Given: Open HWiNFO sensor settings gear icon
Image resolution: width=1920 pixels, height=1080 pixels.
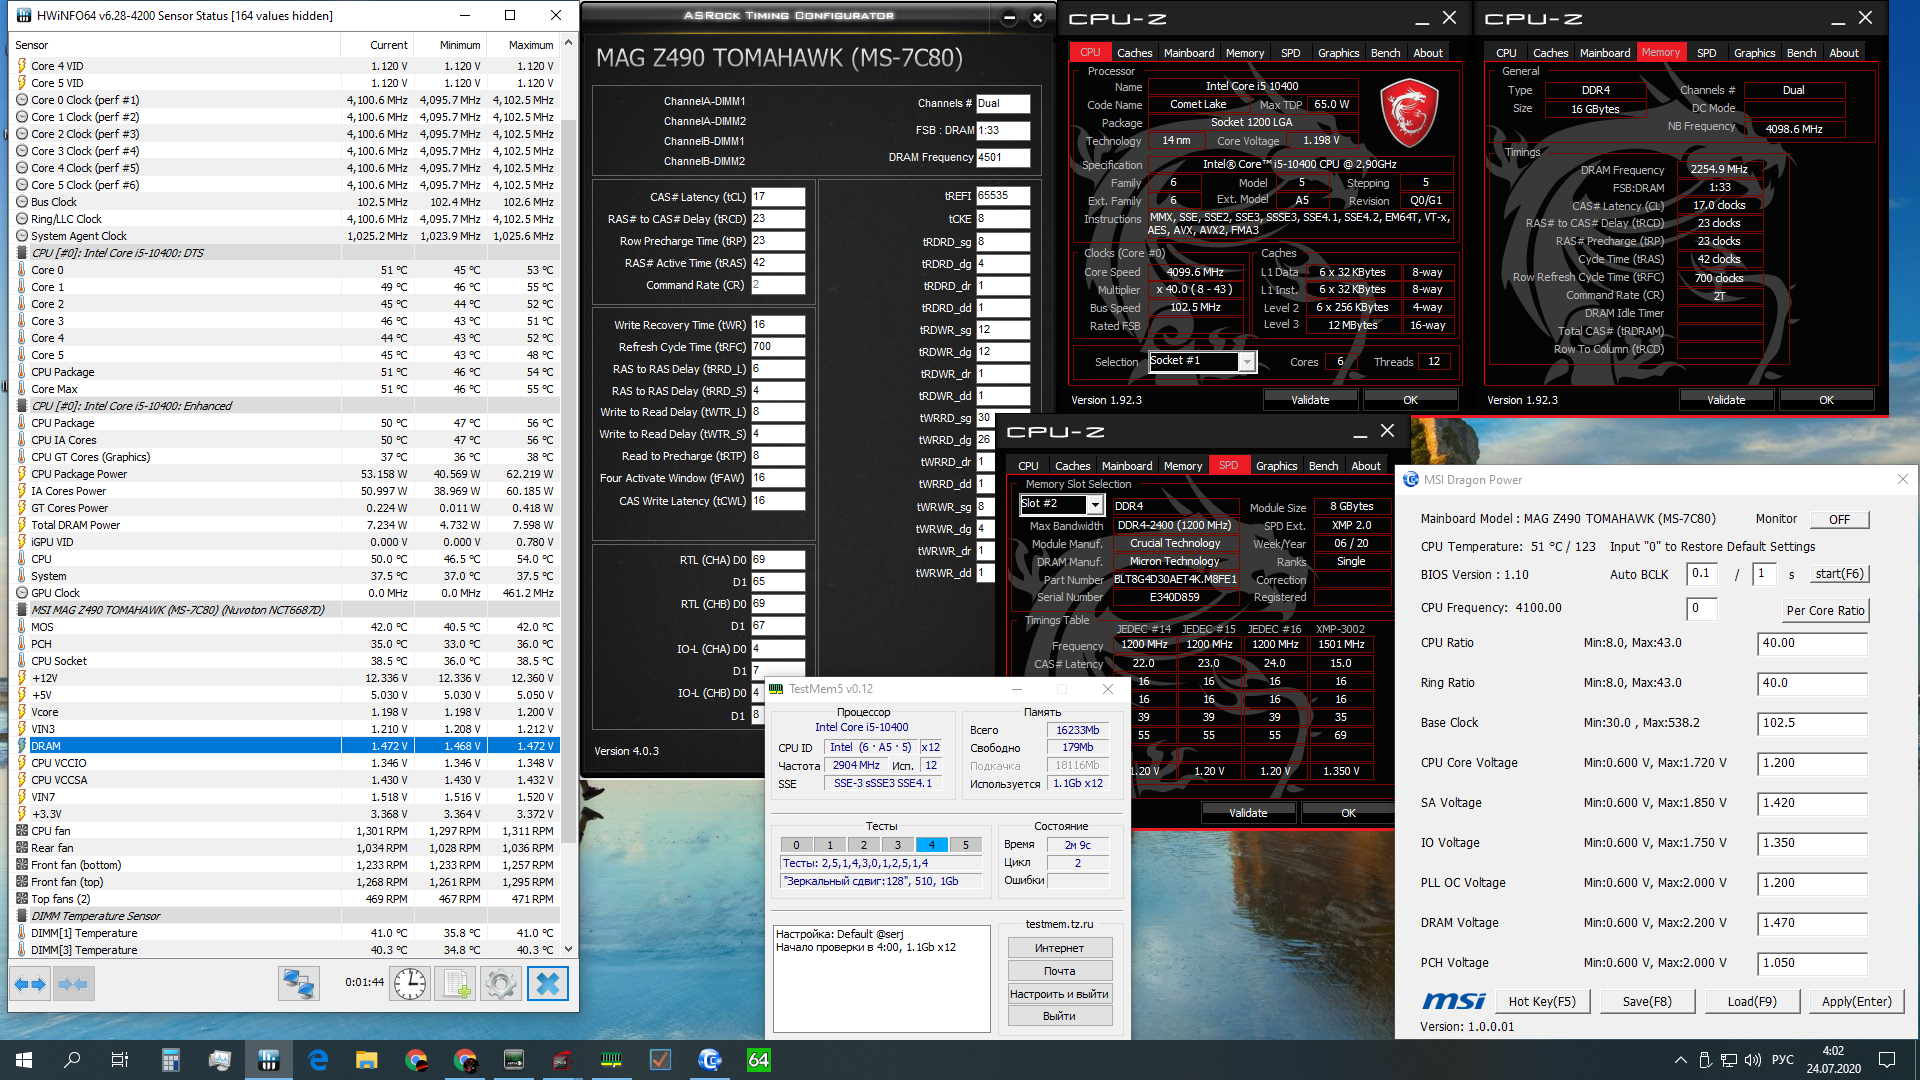Looking at the screenshot, I should 500,984.
